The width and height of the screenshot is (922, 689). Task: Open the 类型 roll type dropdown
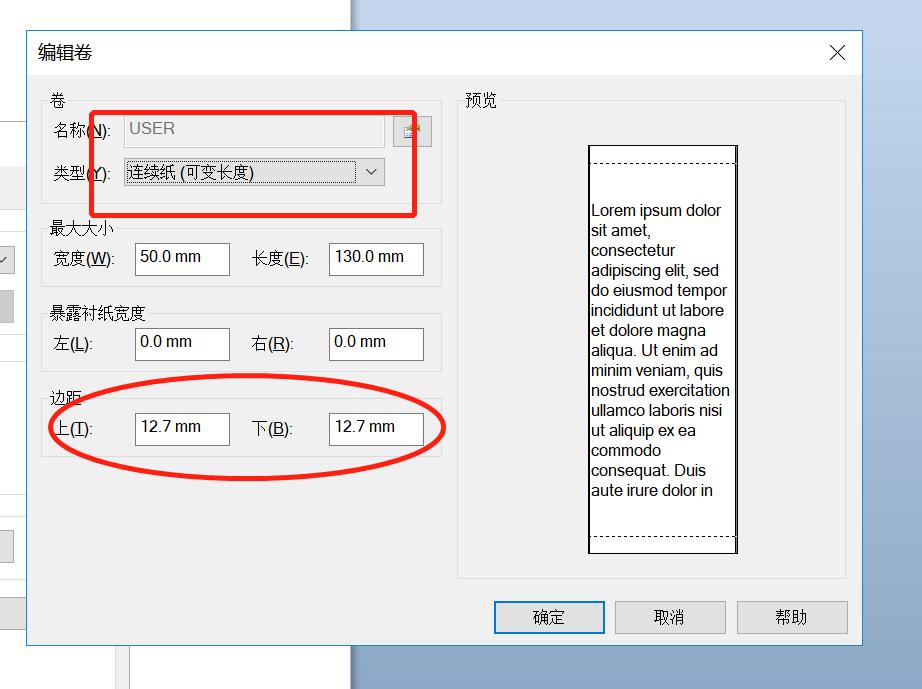click(254, 172)
